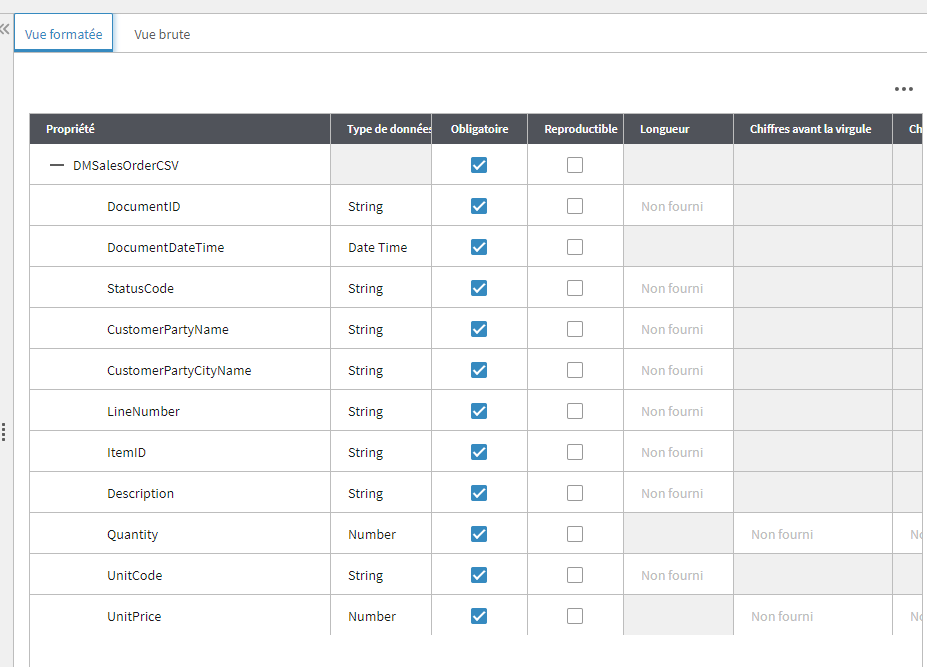Check Reproductible for Description
The width and height of the screenshot is (927, 667).
pyautogui.click(x=575, y=493)
